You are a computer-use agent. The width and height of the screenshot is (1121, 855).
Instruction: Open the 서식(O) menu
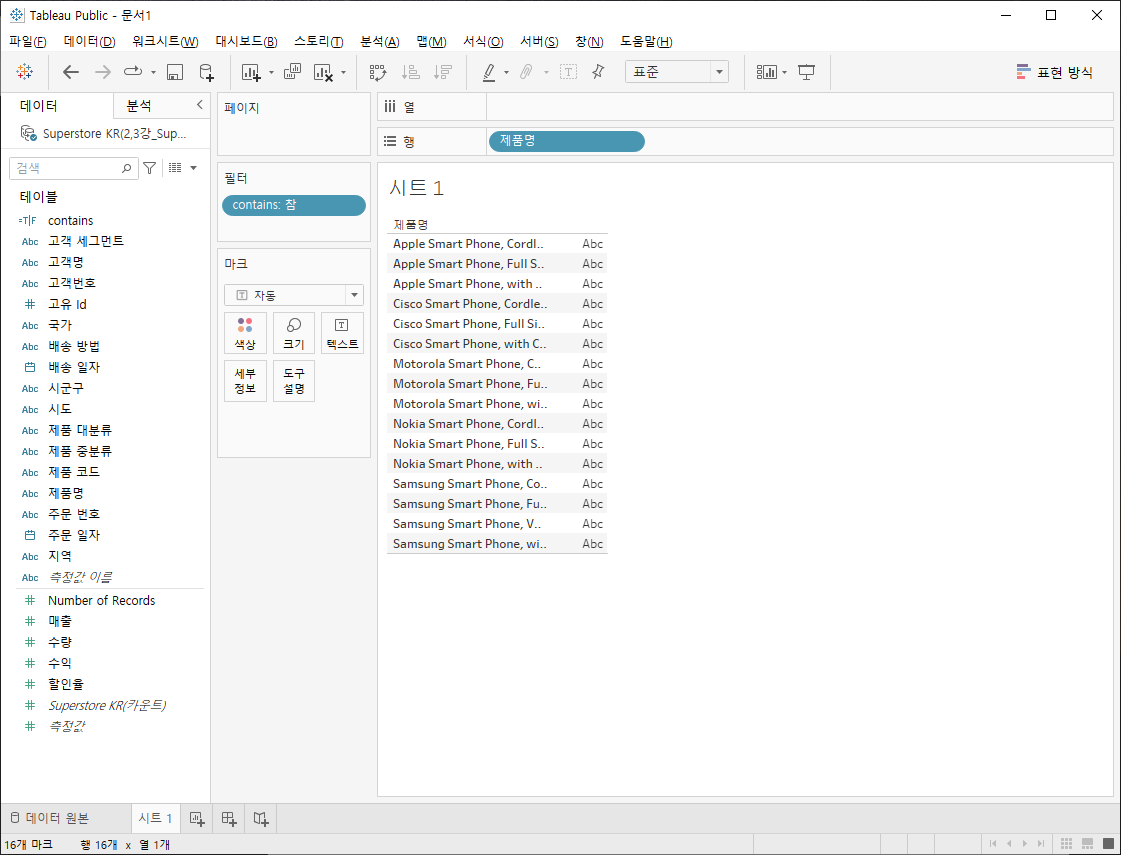tap(483, 41)
